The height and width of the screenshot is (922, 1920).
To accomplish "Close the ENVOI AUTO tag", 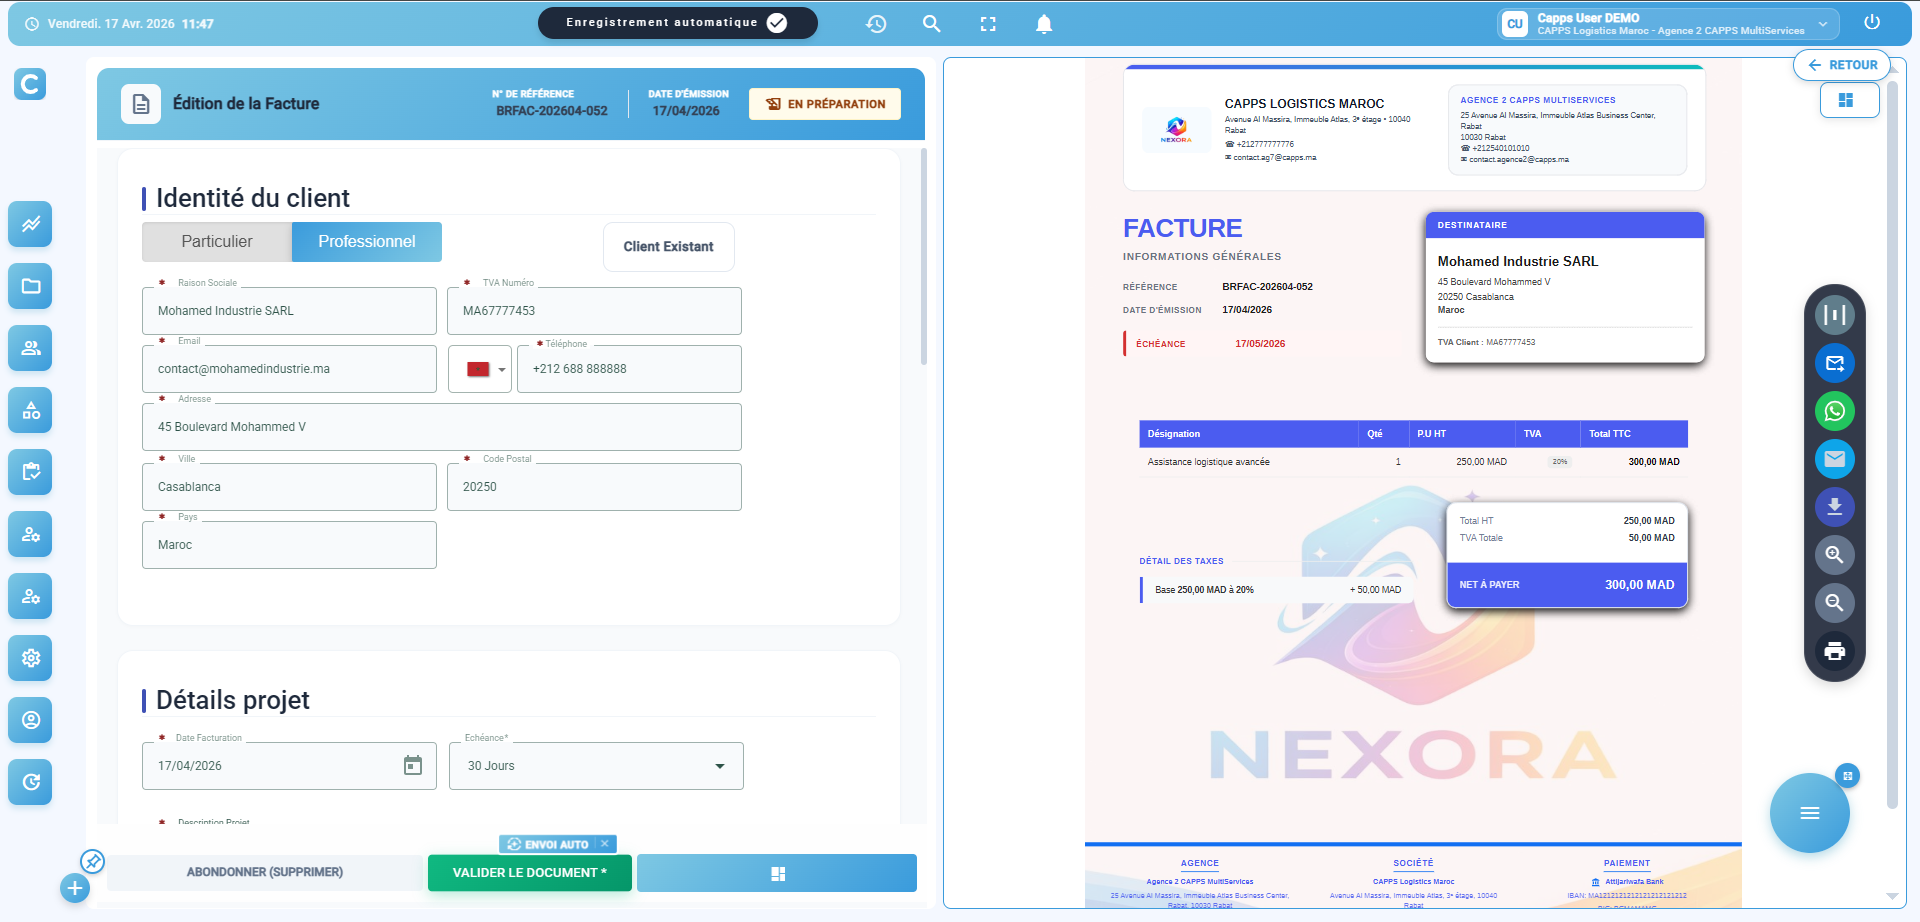I will pyautogui.click(x=605, y=844).
